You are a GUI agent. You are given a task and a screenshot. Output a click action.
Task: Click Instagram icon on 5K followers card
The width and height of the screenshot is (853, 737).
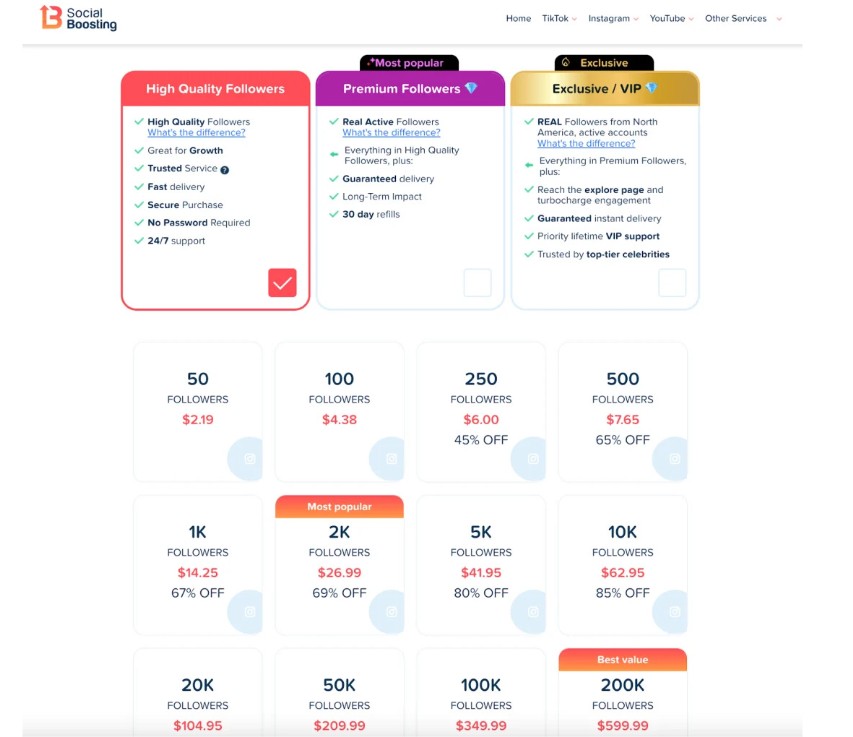[533, 612]
